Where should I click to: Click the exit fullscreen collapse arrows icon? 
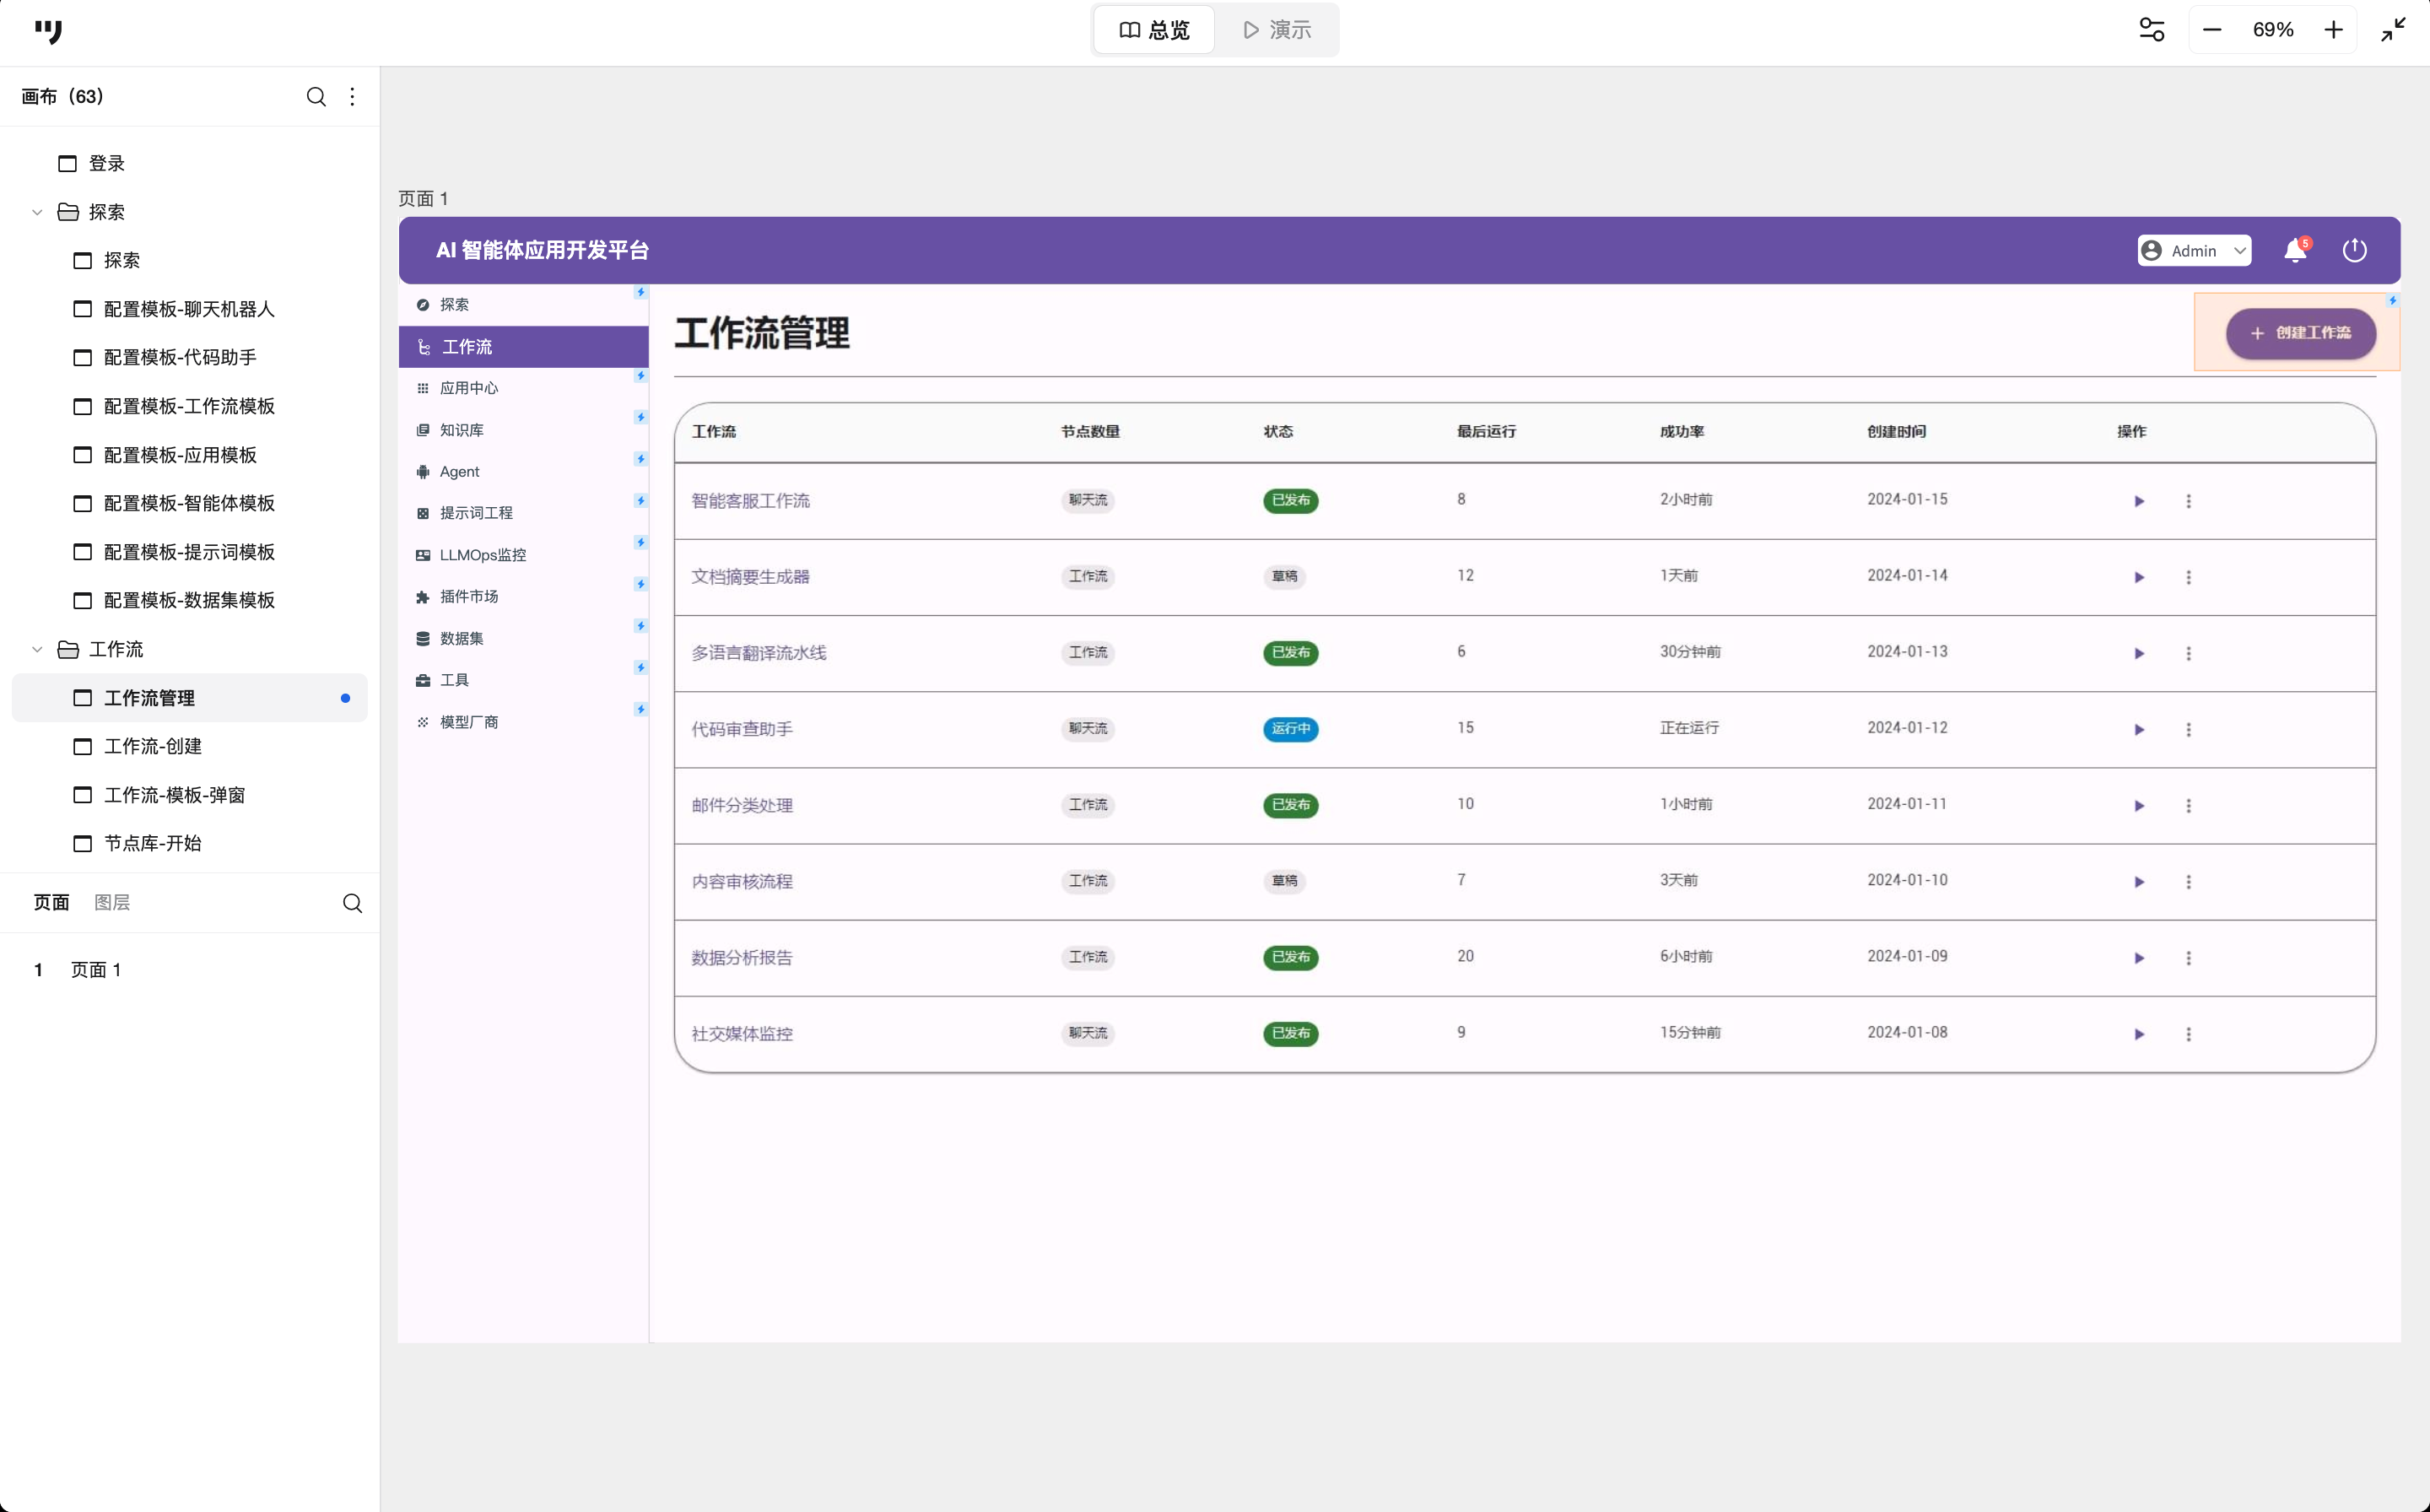pyautogui.click(x=2393, y=30)
